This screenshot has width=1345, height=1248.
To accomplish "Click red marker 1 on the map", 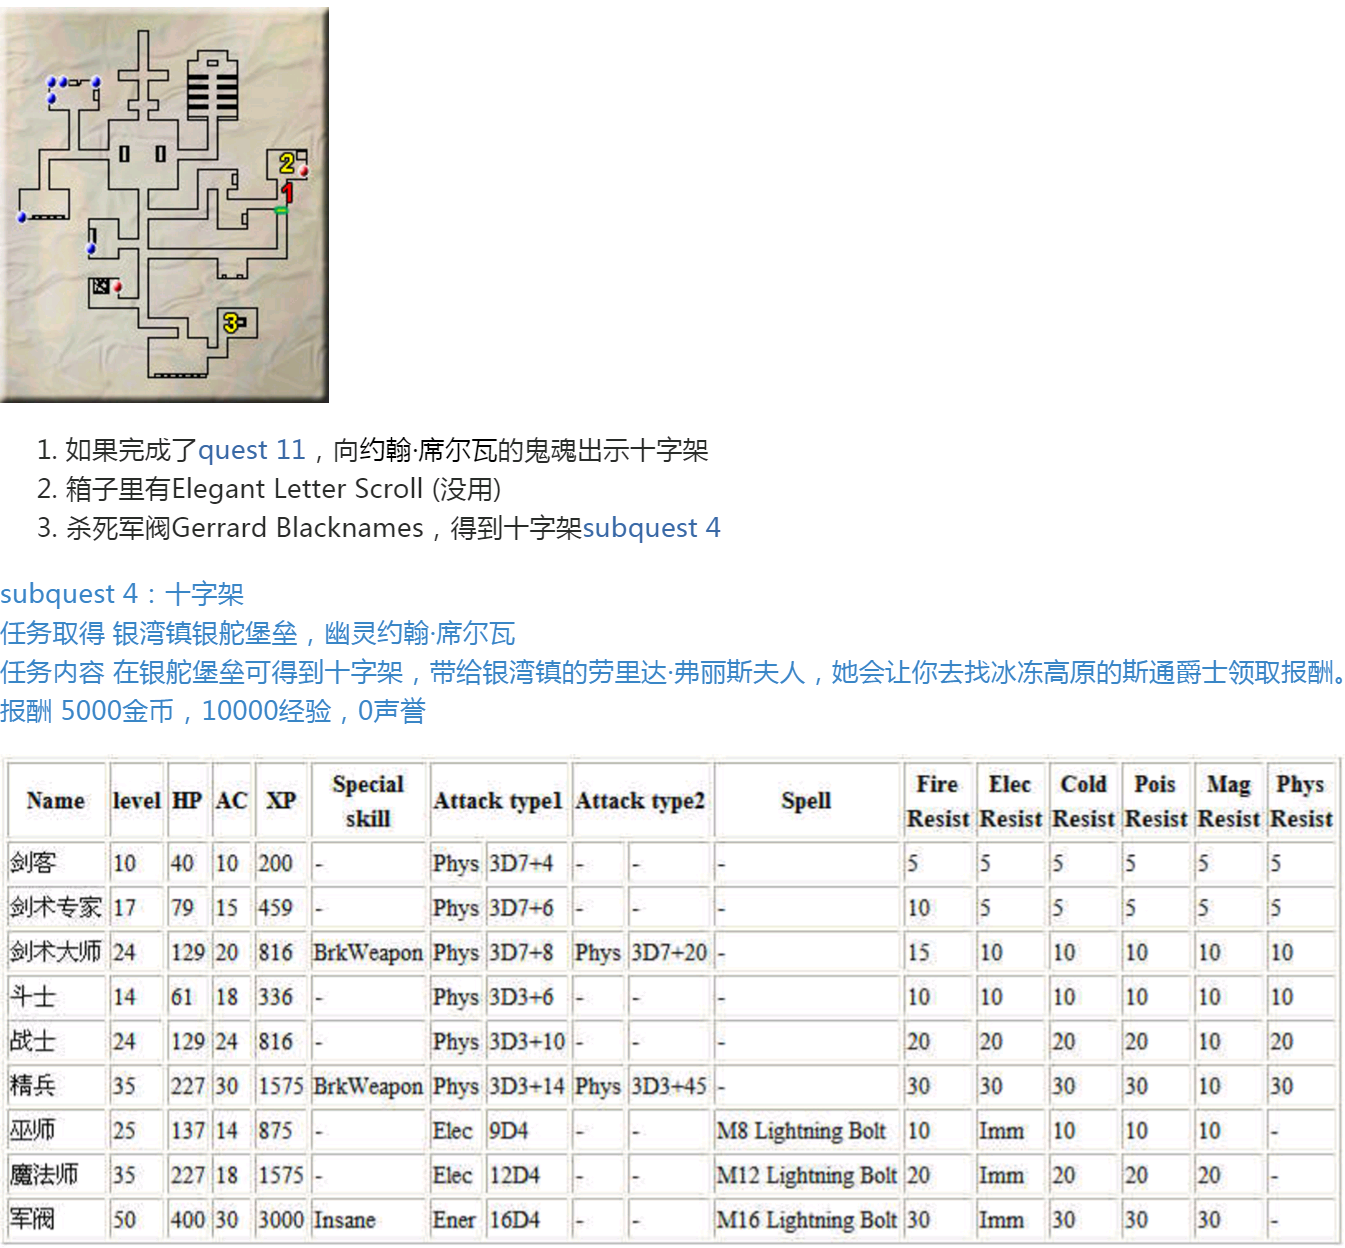I will [x=287, y=192].
